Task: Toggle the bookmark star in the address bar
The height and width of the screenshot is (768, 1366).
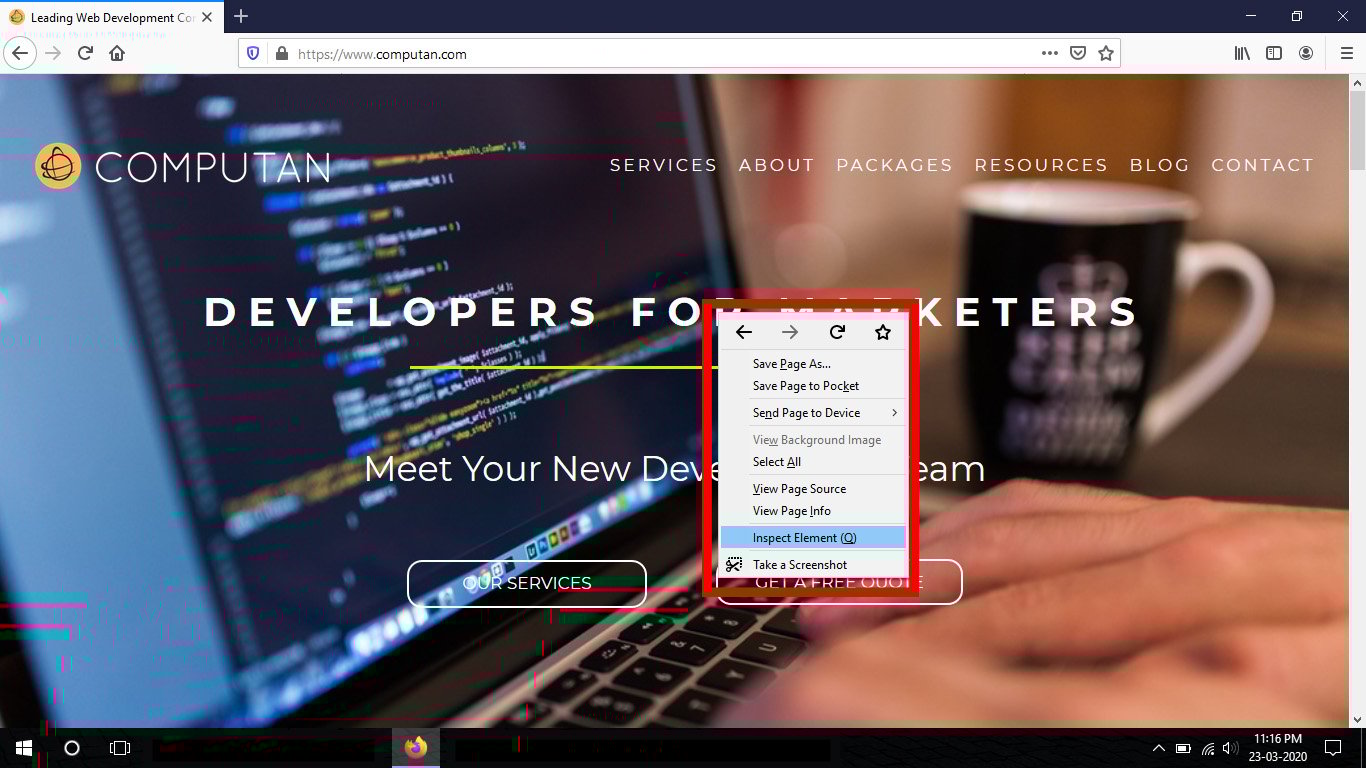Action: 1106,53
